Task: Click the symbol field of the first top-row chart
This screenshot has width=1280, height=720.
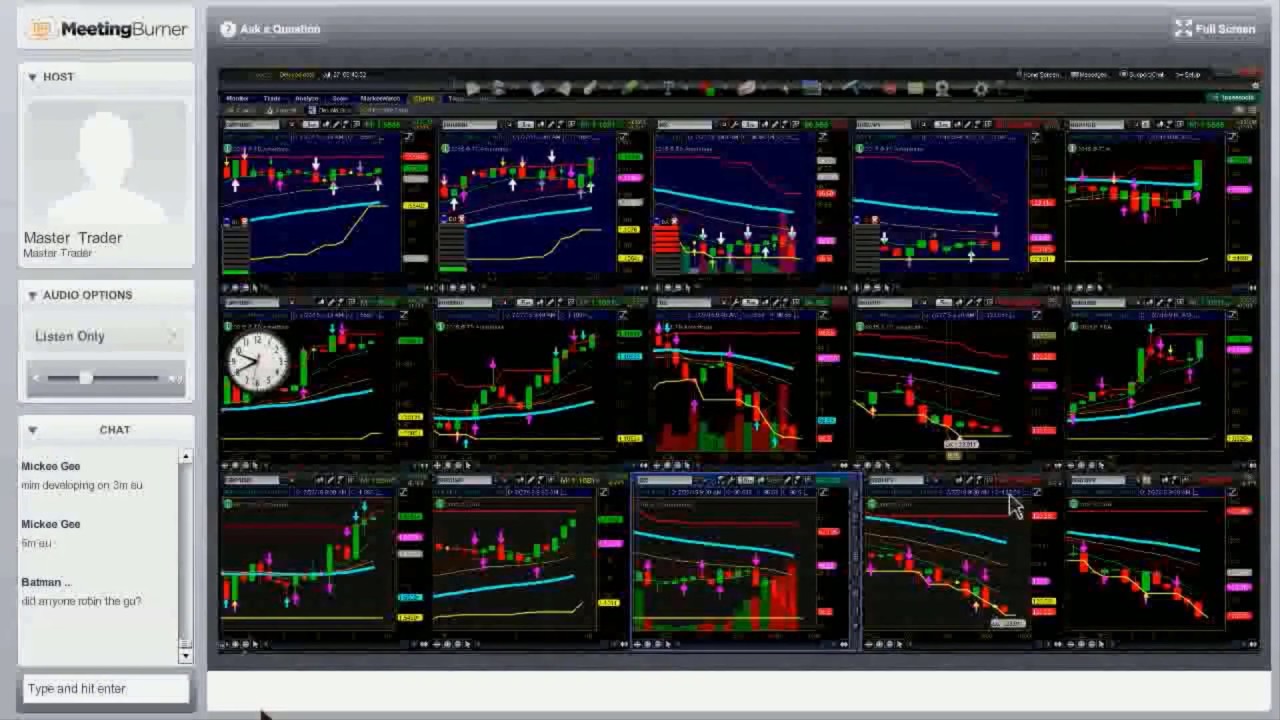Action: point(252,124)
